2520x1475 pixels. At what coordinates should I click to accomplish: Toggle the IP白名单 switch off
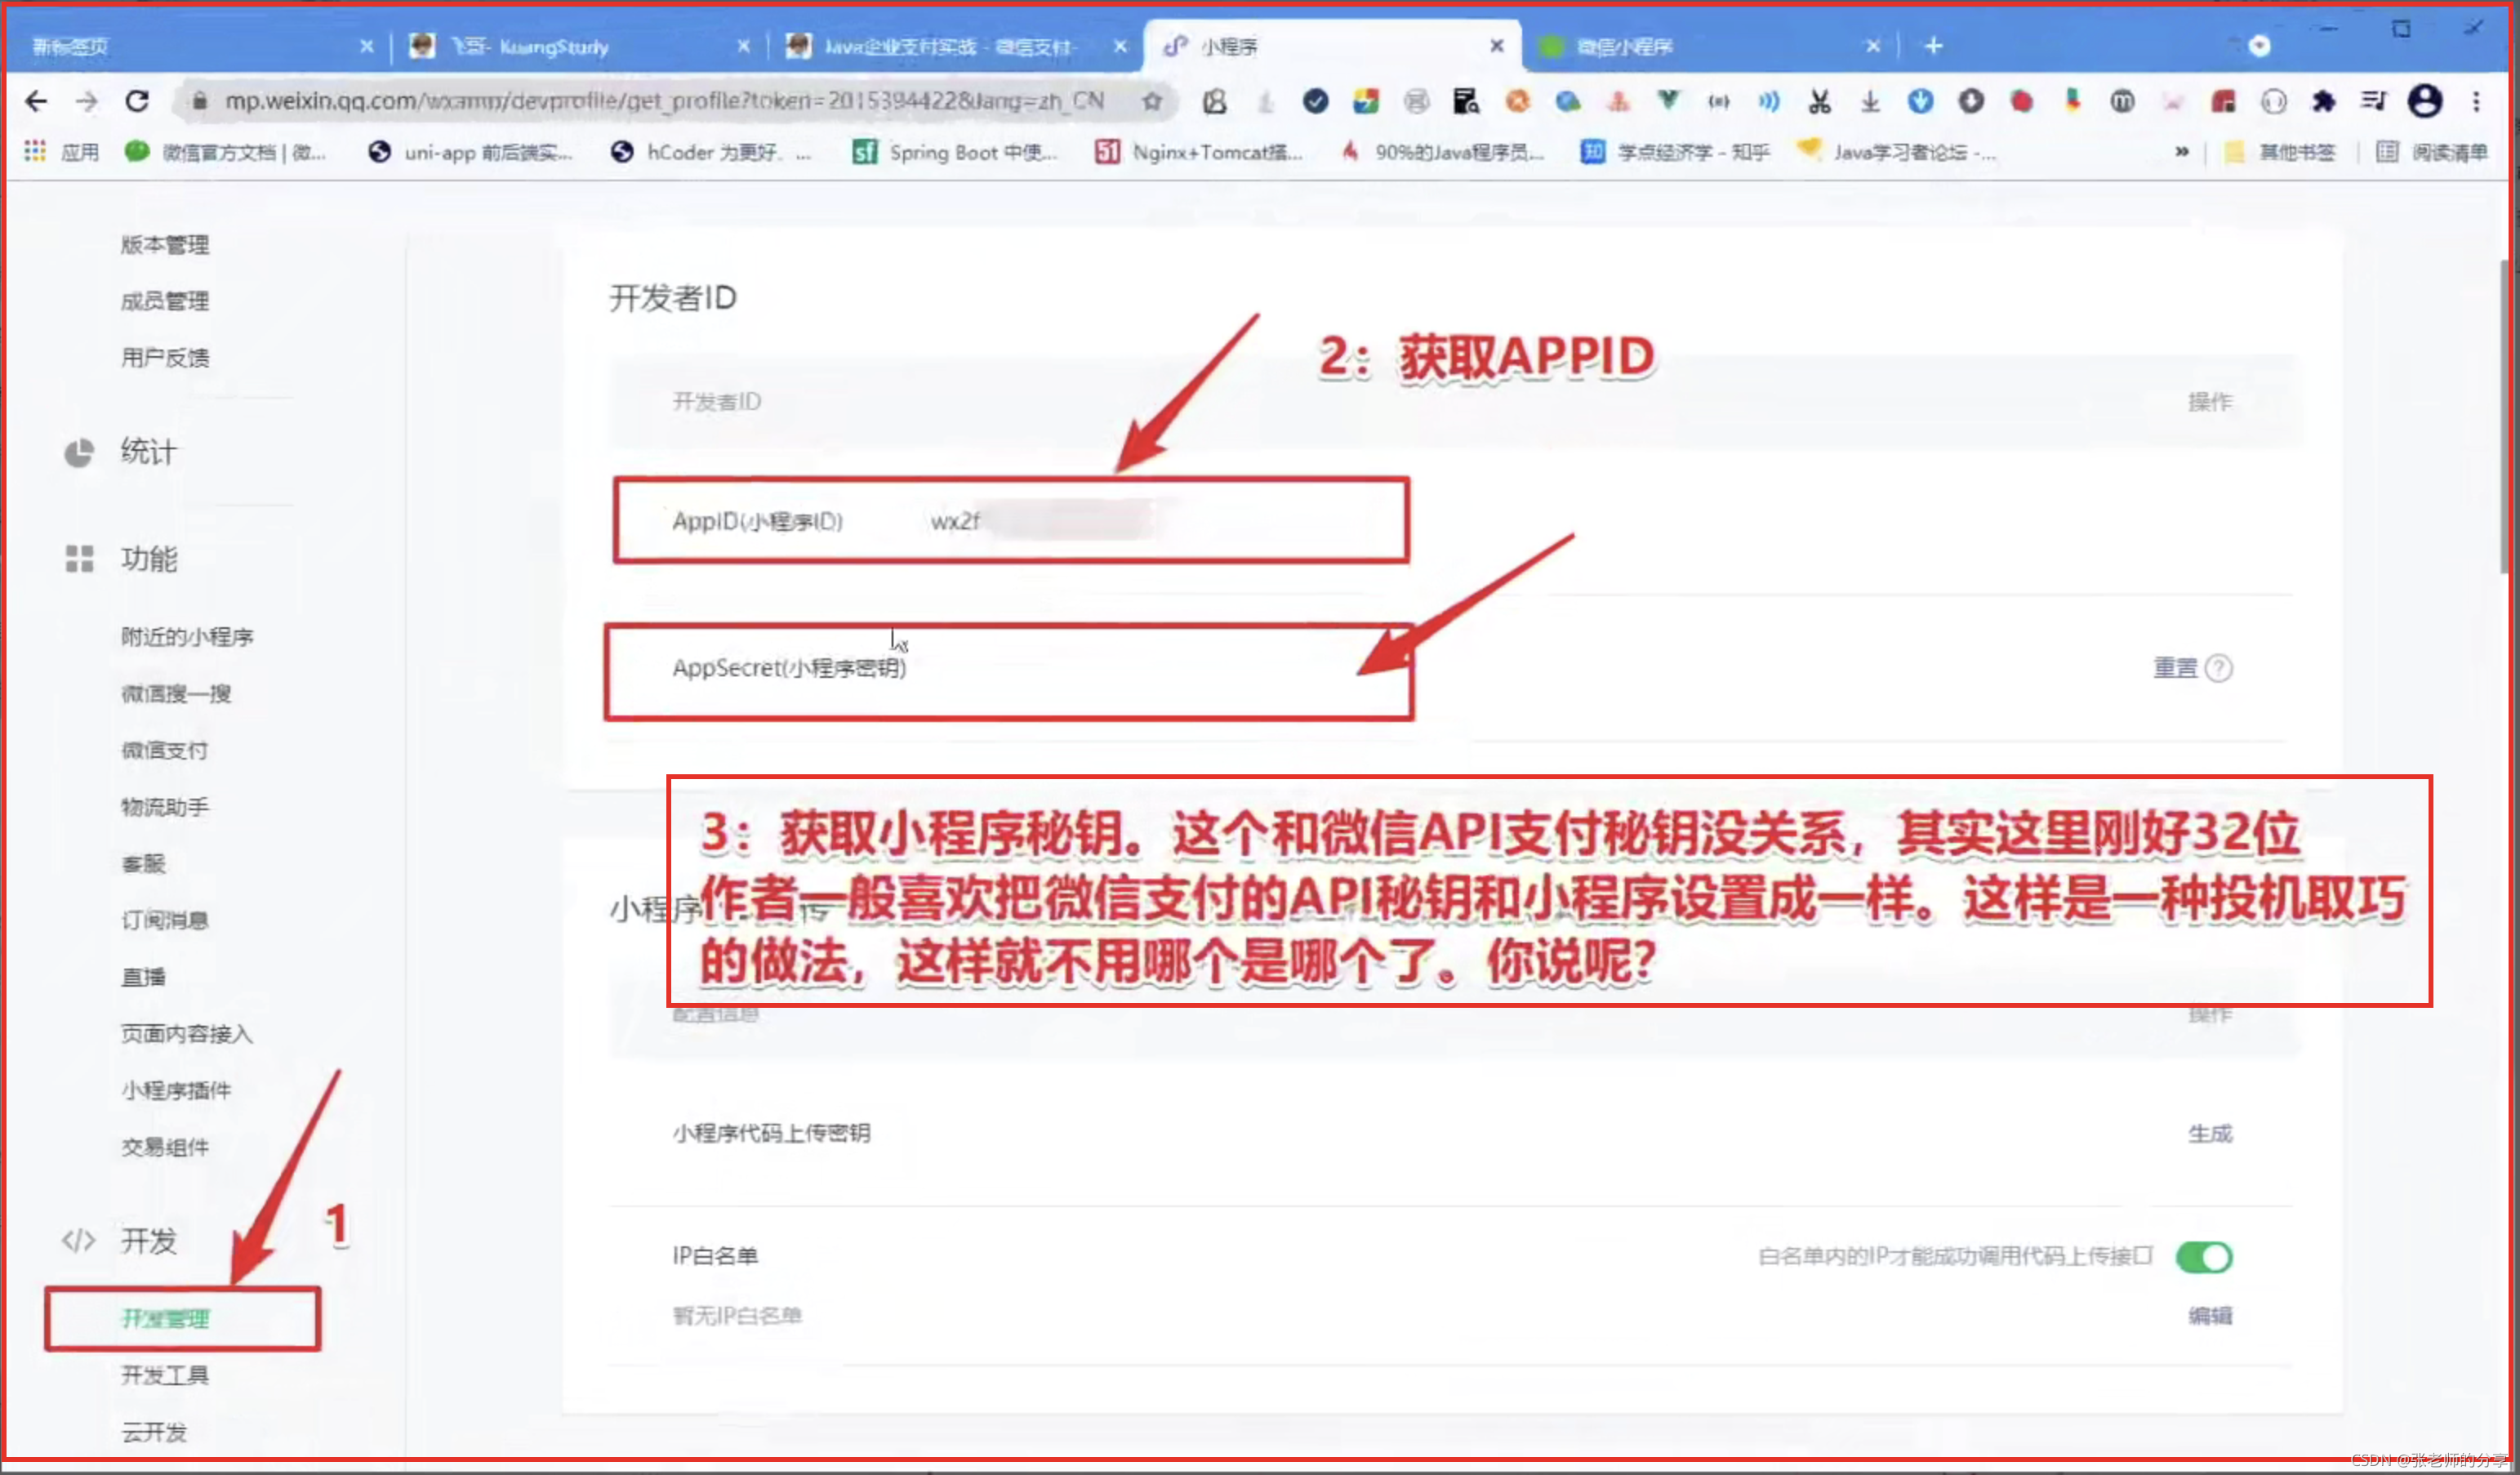(x=2204, y=1257)
